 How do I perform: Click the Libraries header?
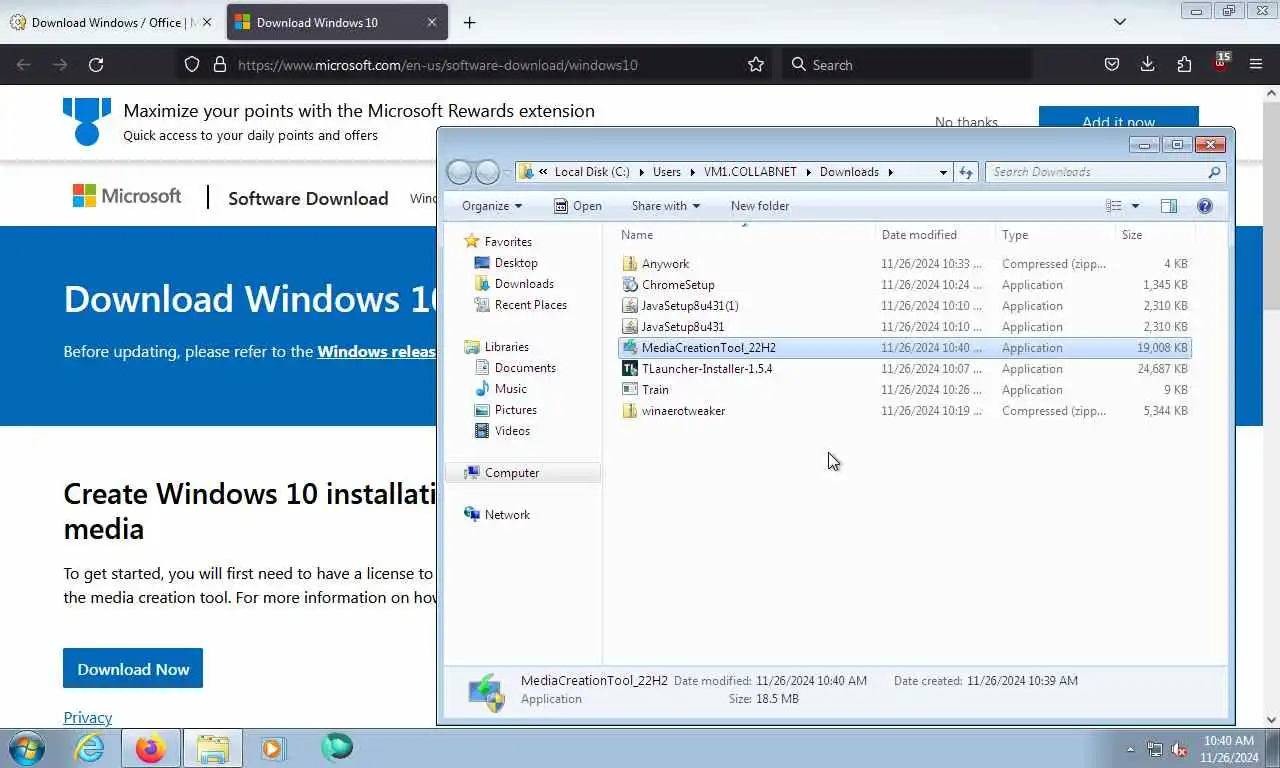(x=497, y=347)
